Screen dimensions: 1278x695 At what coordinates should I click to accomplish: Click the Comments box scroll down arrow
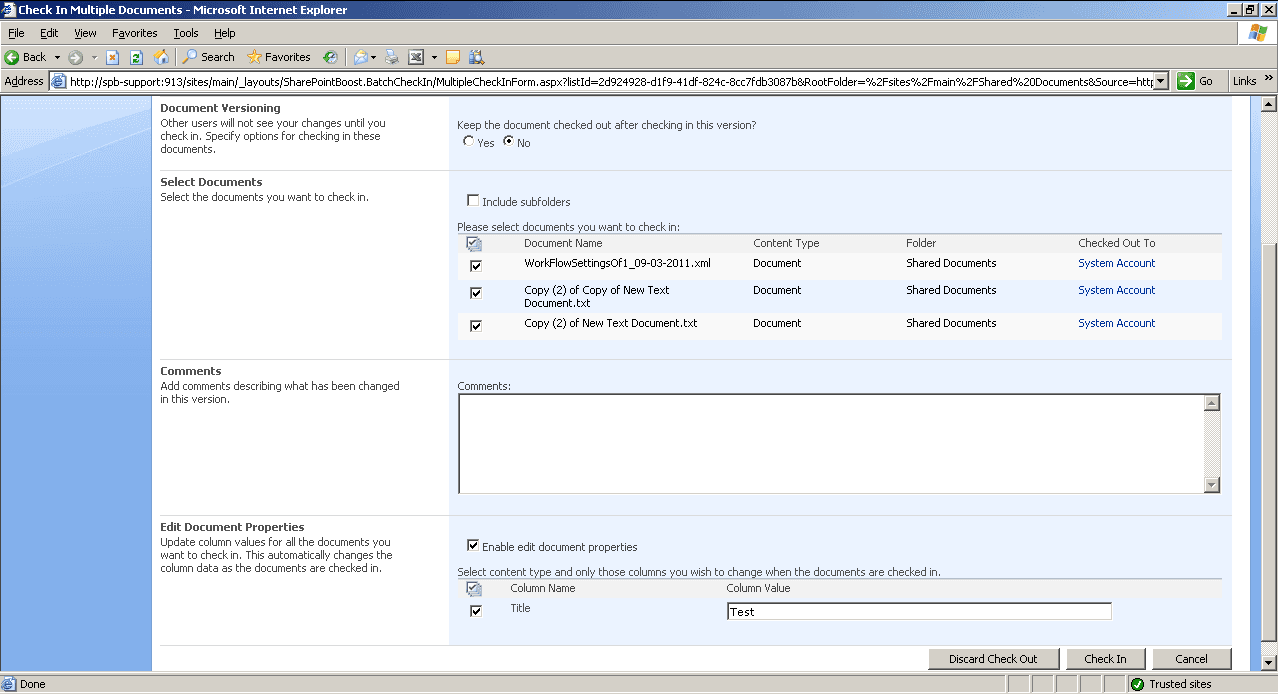[x=1212, y=485]
